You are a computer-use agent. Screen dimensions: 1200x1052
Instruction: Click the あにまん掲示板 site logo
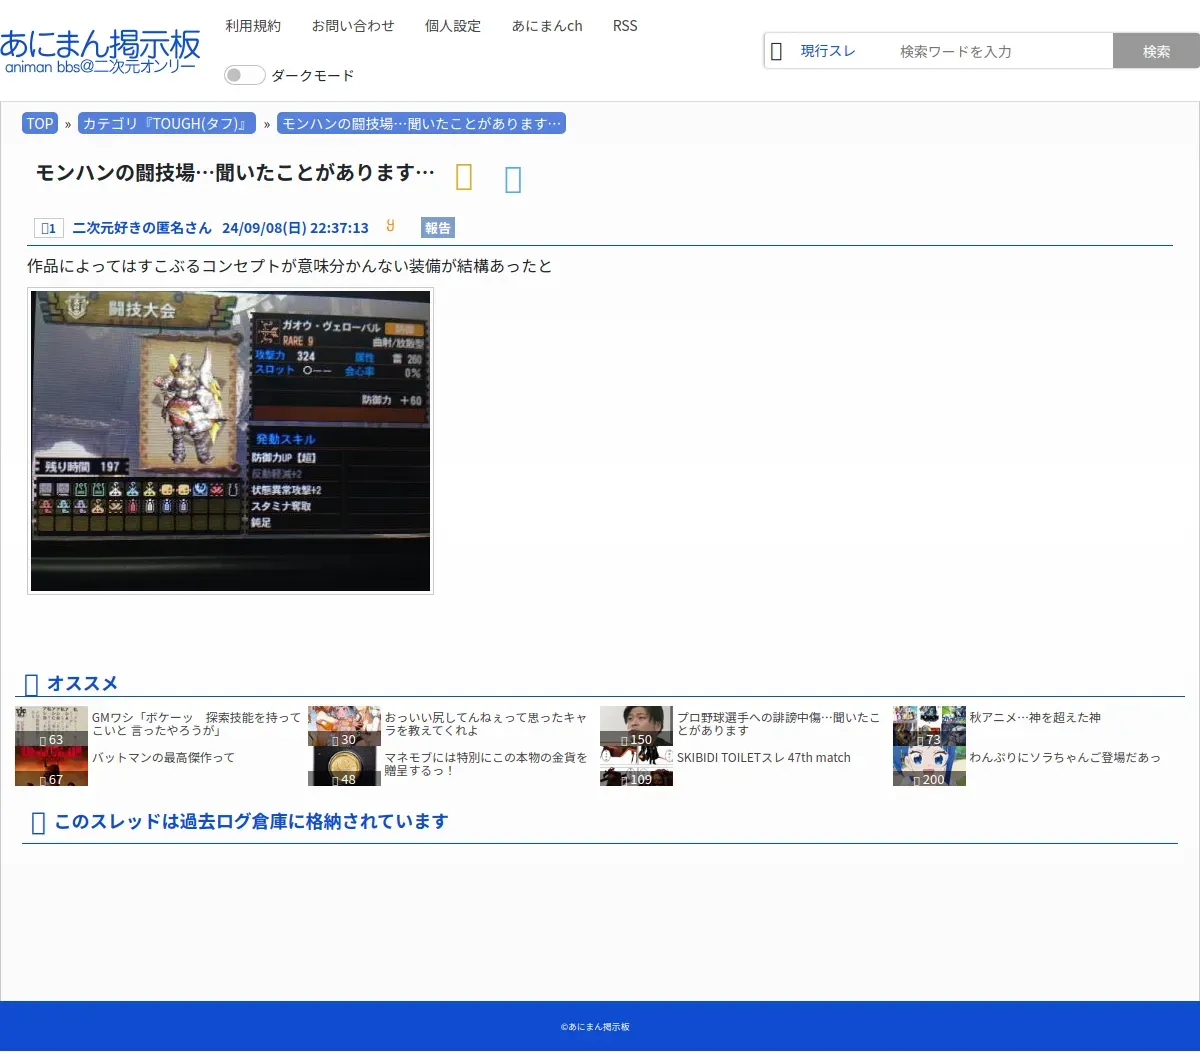[100, 51]
